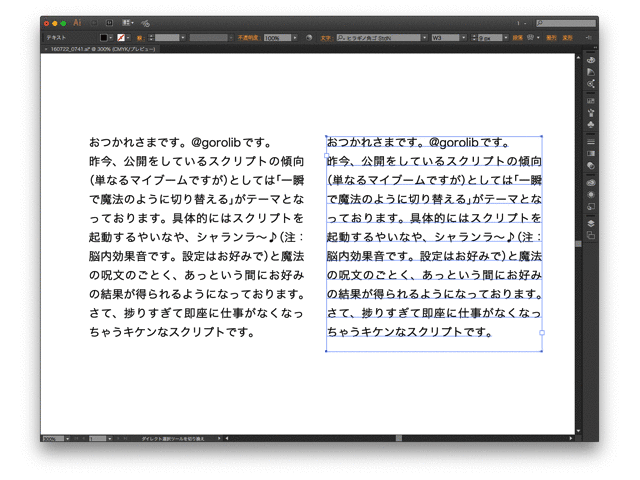Open the status bar info popup arrow
Screen dimensions: 640x480
[219, 439]
